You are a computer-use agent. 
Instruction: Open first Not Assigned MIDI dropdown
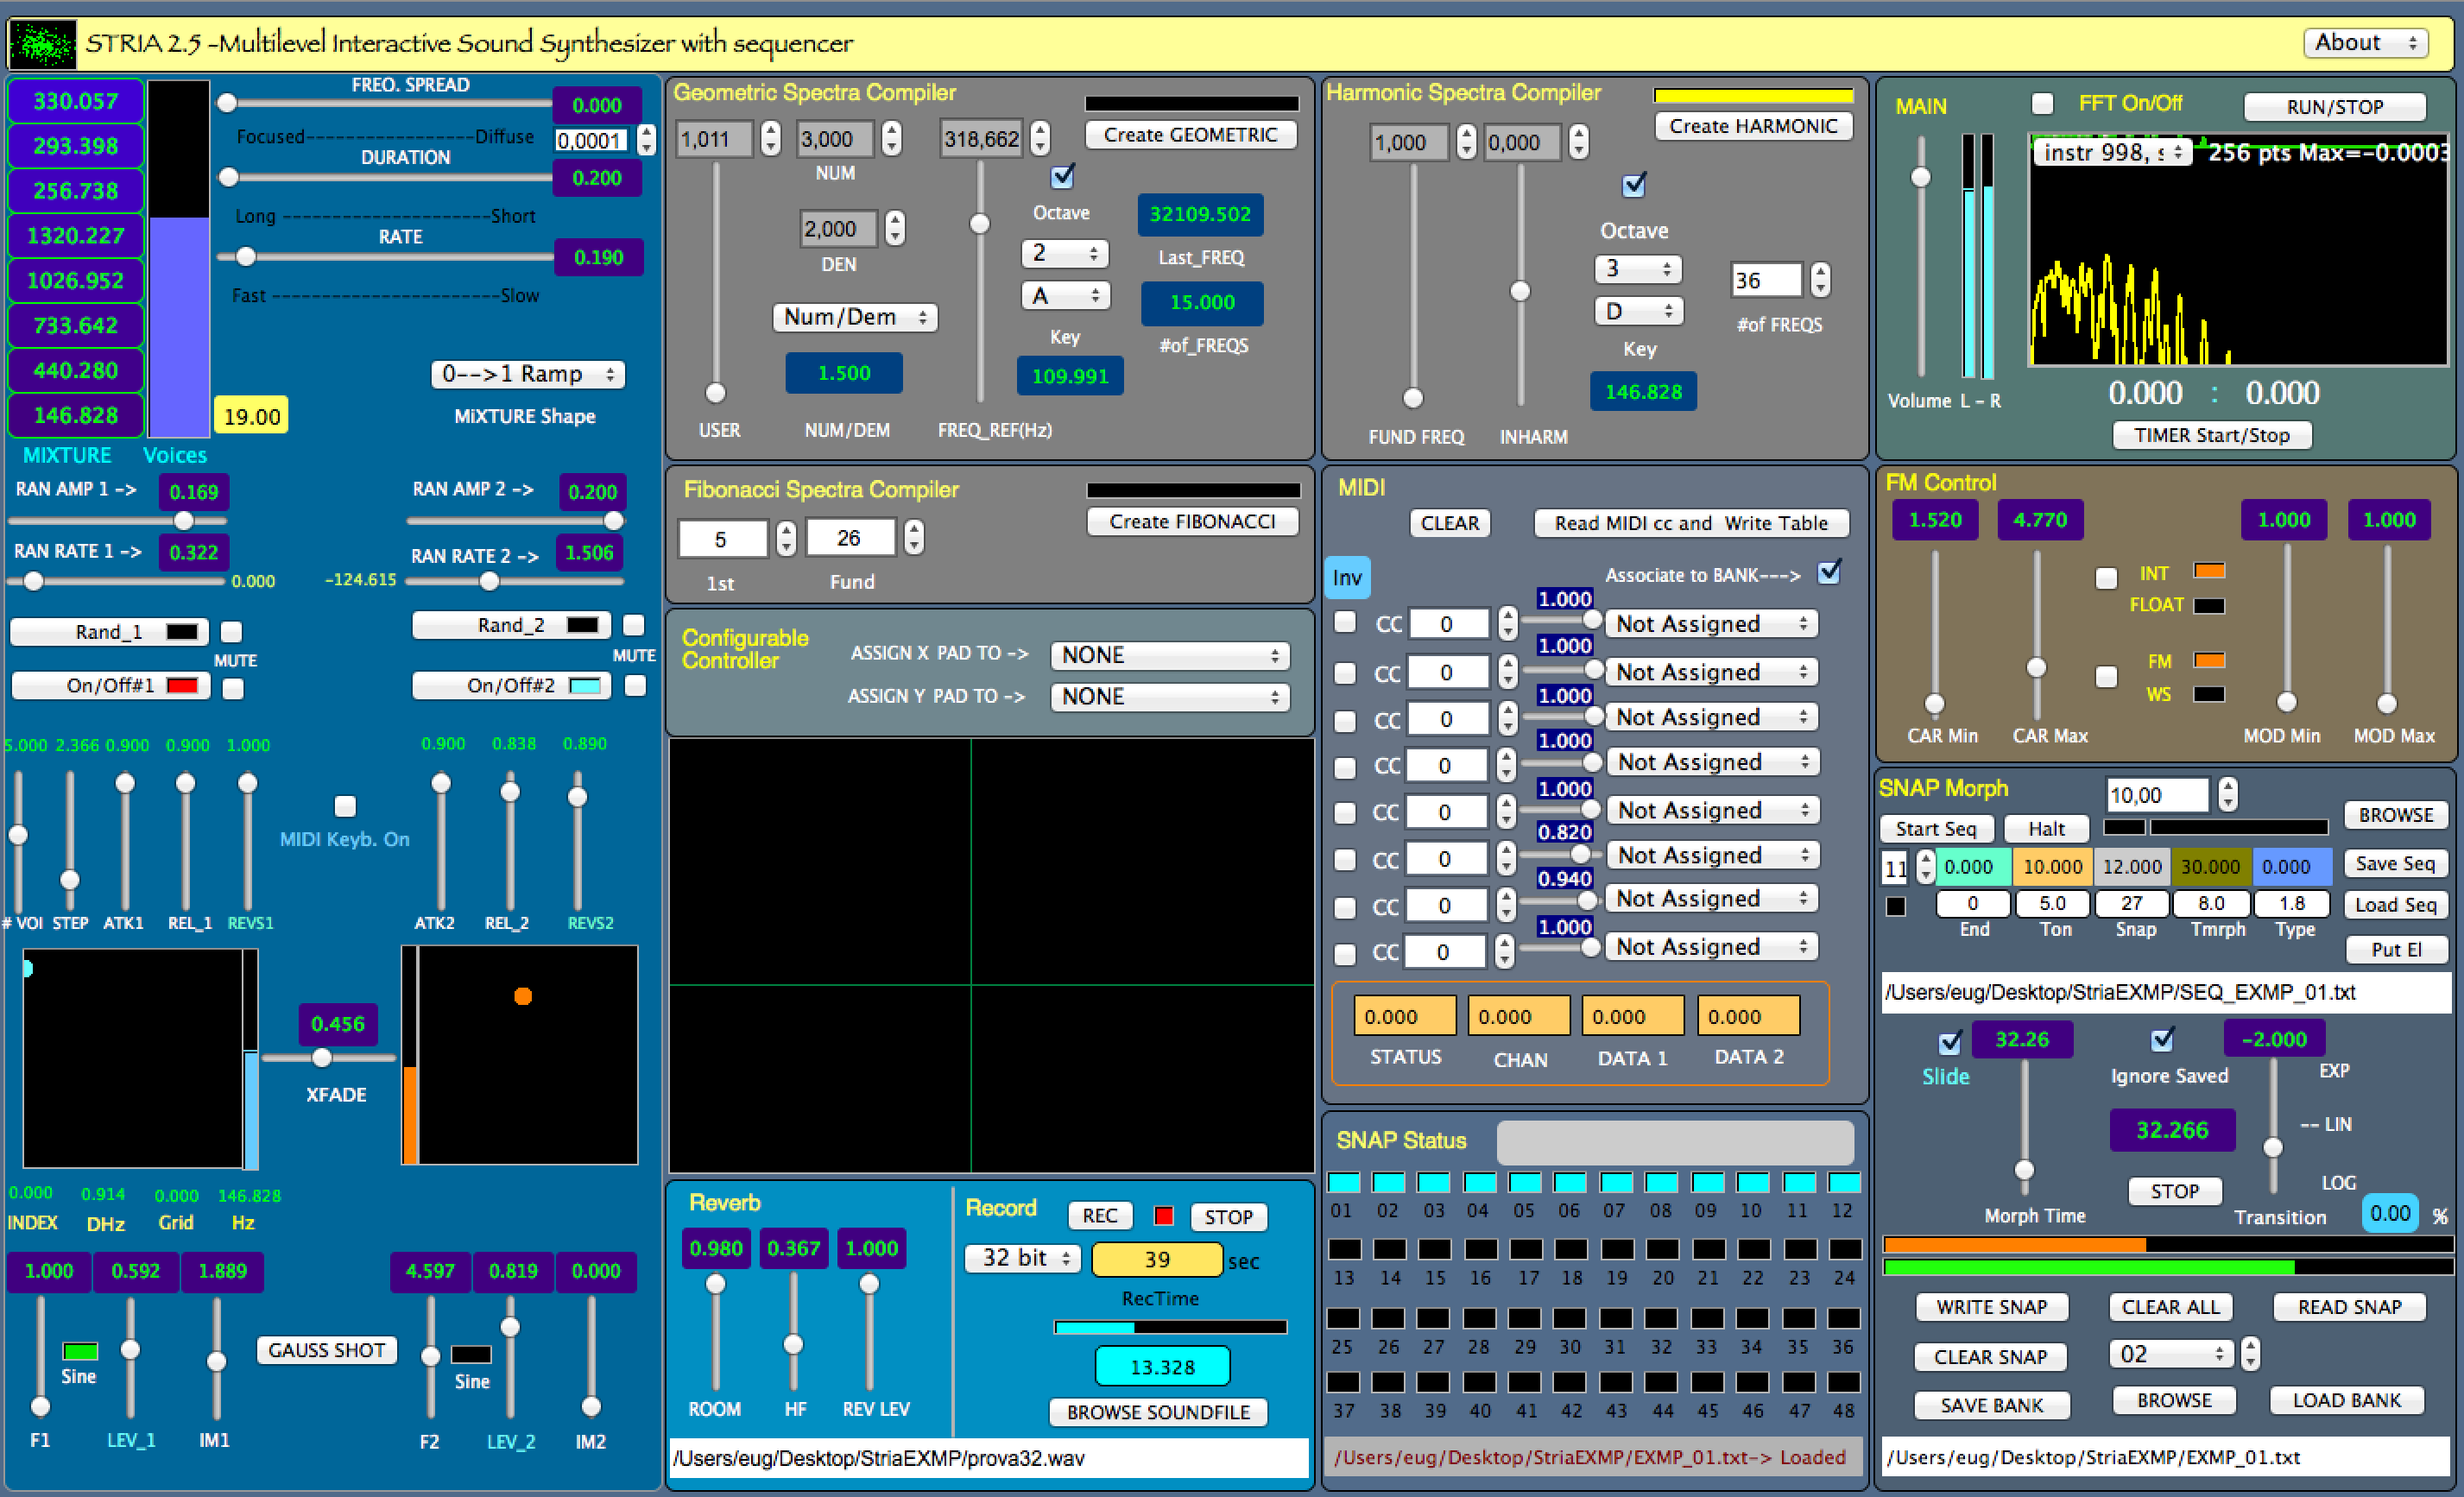[1711, 624]
